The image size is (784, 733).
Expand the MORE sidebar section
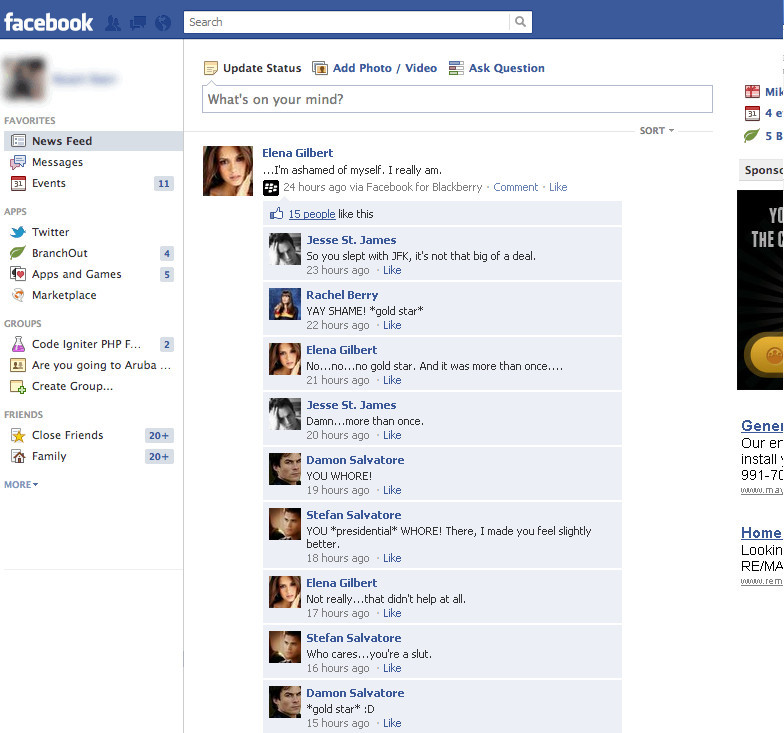tap(21, 484)
